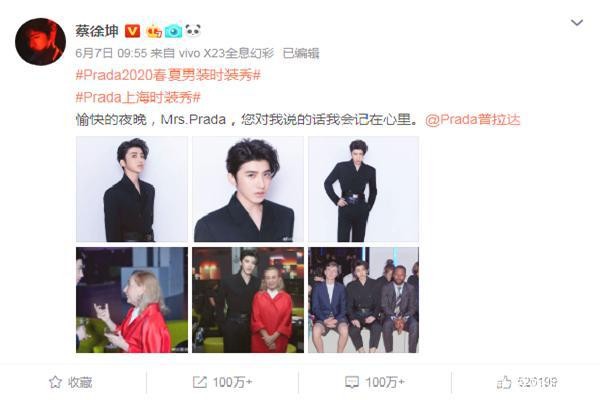
Task: Open the close-up face portrait photo
Action: (x=248, y=189)
